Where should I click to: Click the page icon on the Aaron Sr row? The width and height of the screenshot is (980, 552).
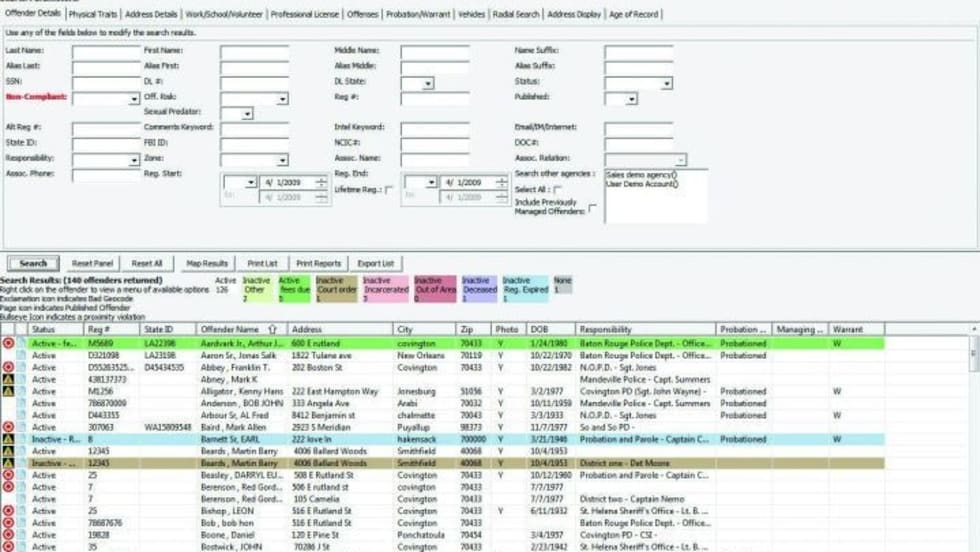click(20, 355)
